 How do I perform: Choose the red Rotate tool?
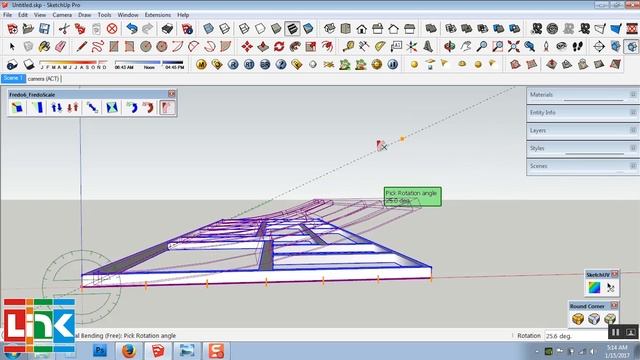[x=279, y=47]
